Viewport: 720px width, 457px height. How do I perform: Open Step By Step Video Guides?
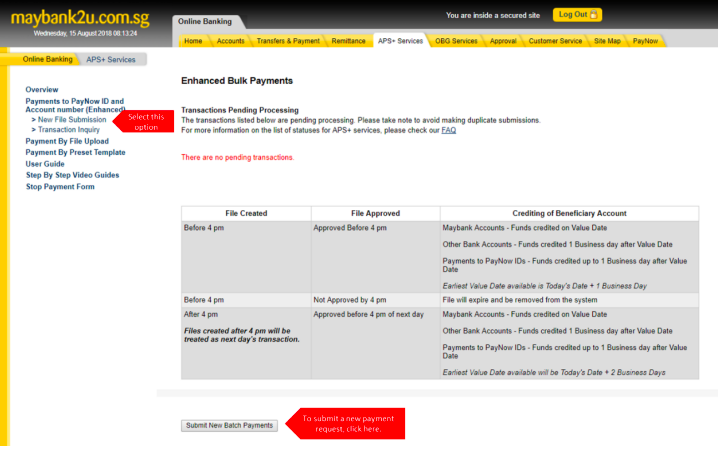[x=73, y=175]
